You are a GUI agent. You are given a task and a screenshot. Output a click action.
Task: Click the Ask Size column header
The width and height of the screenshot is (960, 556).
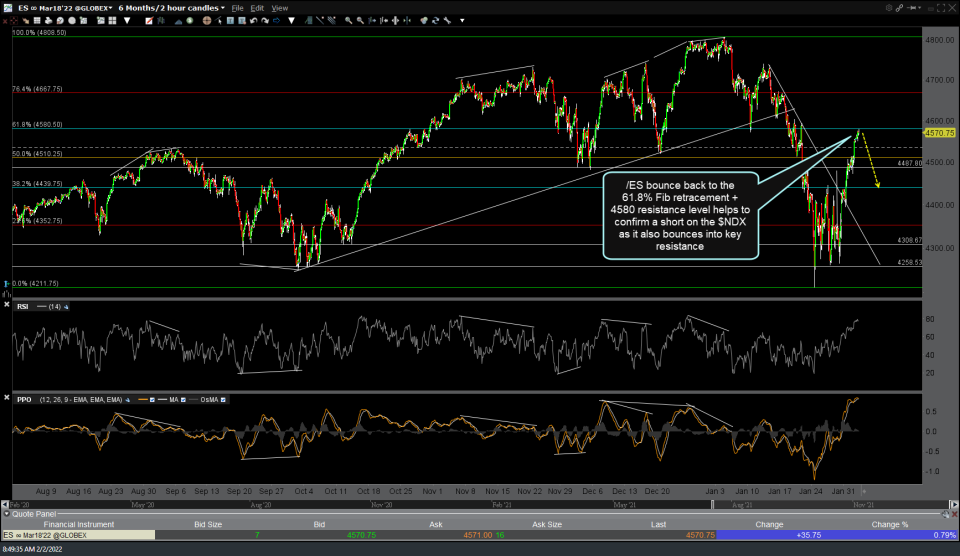tap(547, 524)
